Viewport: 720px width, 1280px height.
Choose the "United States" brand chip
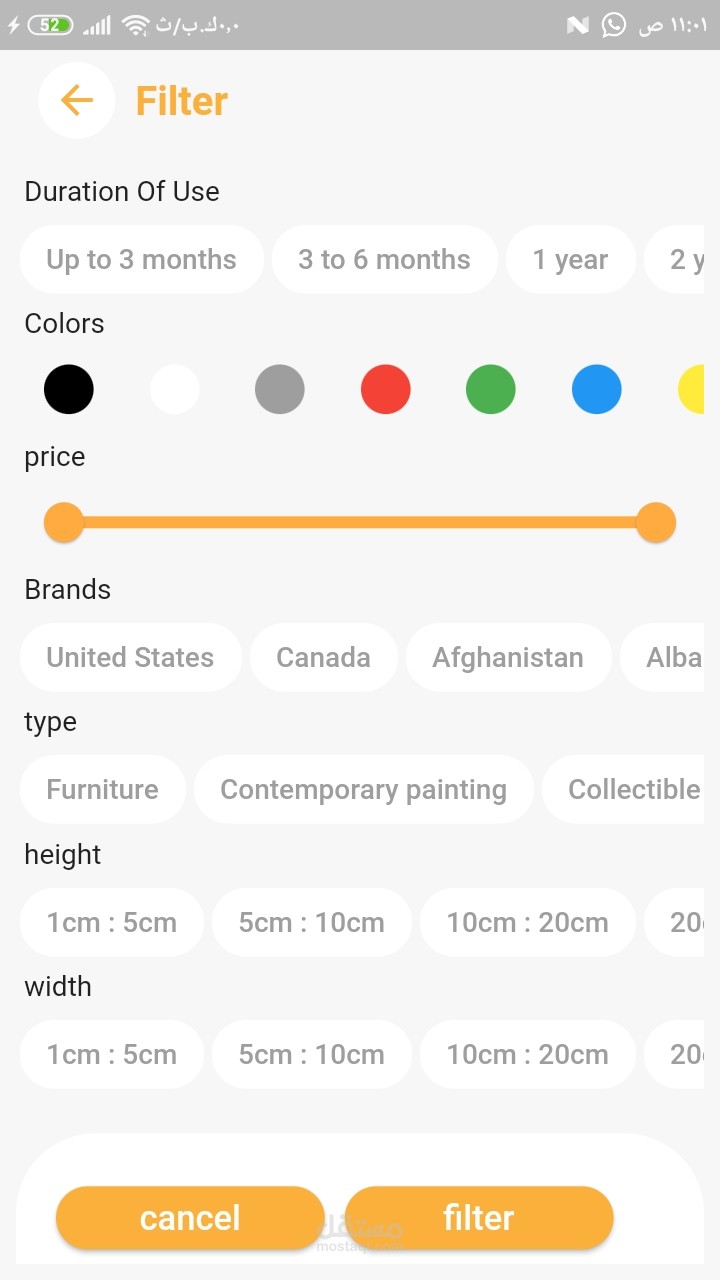tap(130, 658)
